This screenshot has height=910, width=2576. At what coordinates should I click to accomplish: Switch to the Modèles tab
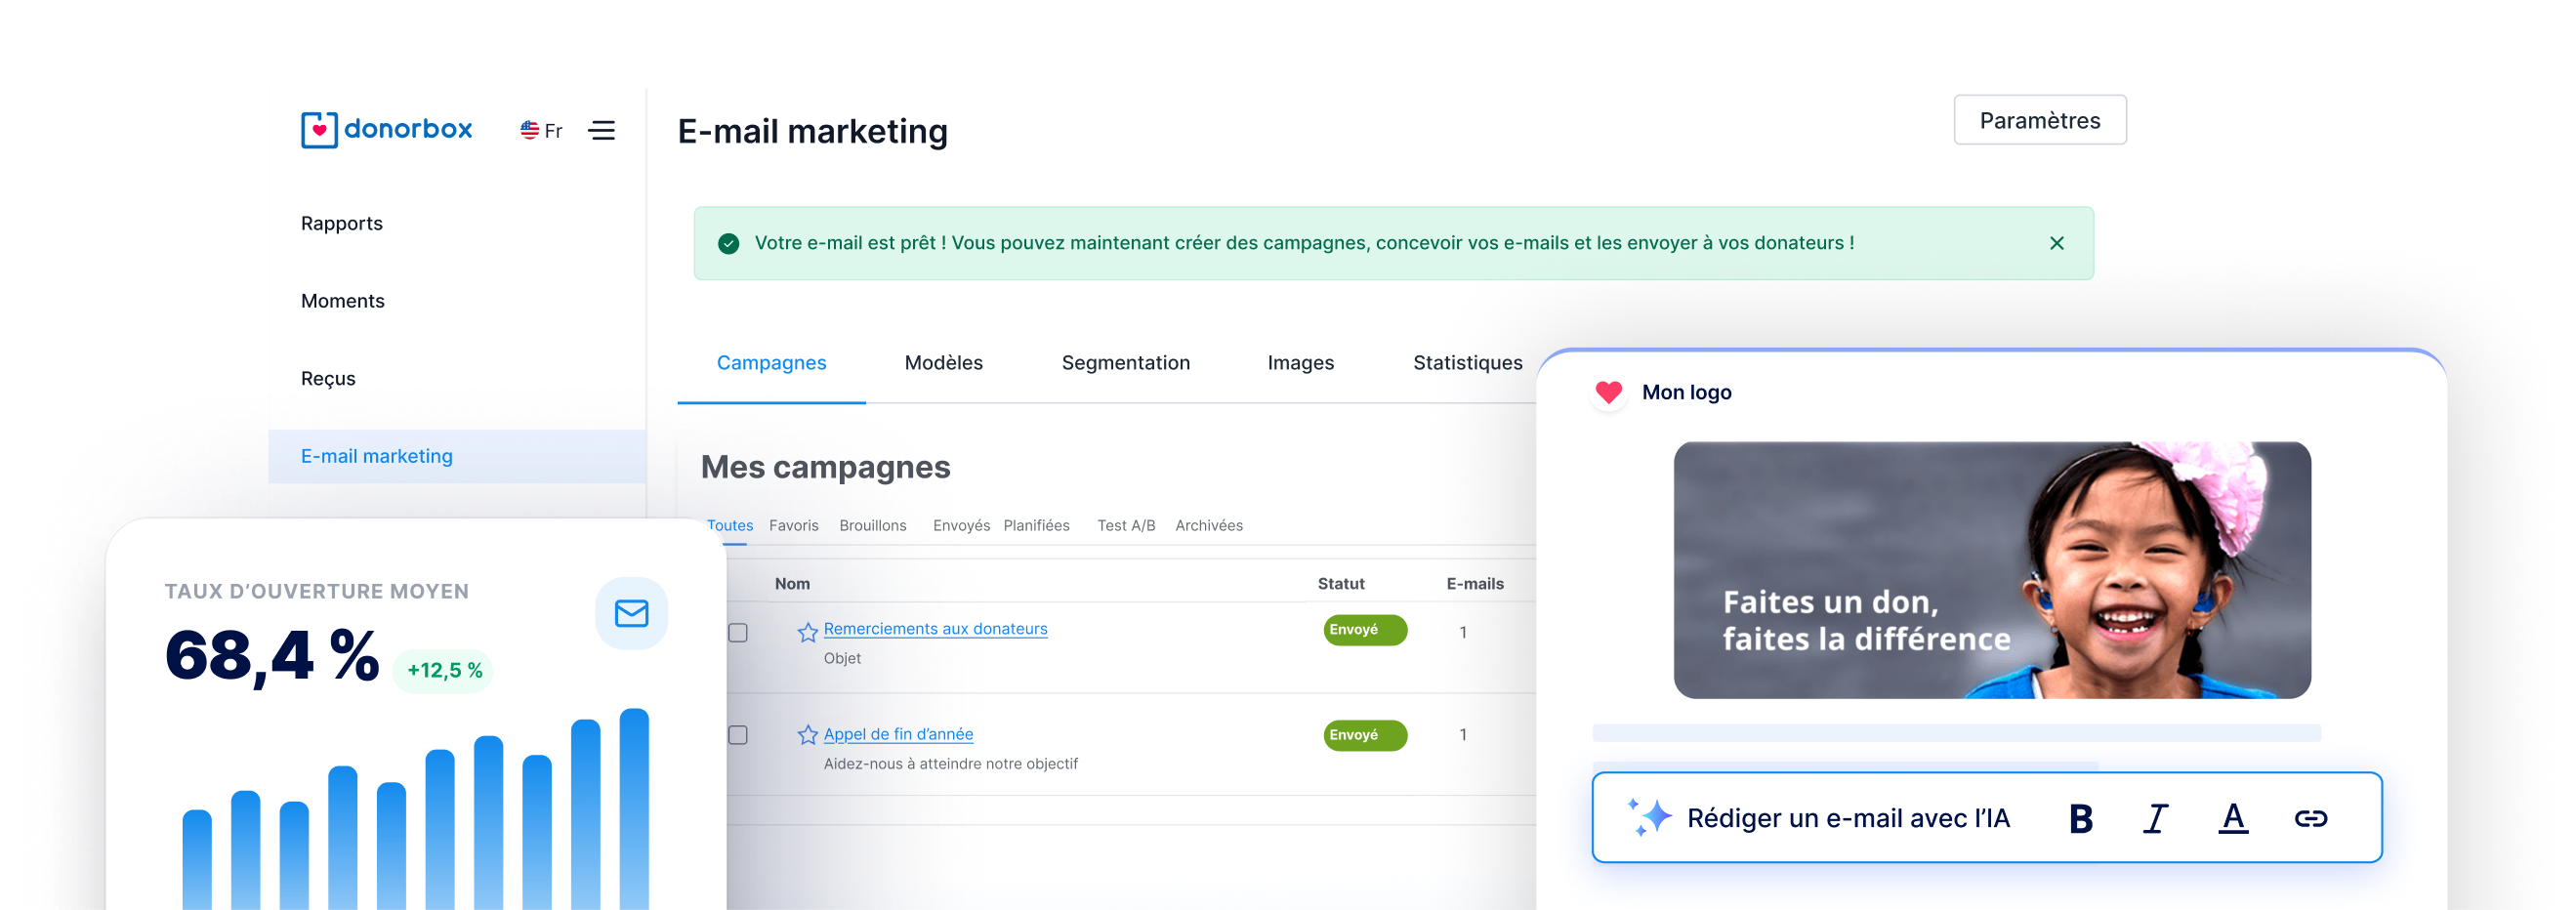tap(943, 363)
